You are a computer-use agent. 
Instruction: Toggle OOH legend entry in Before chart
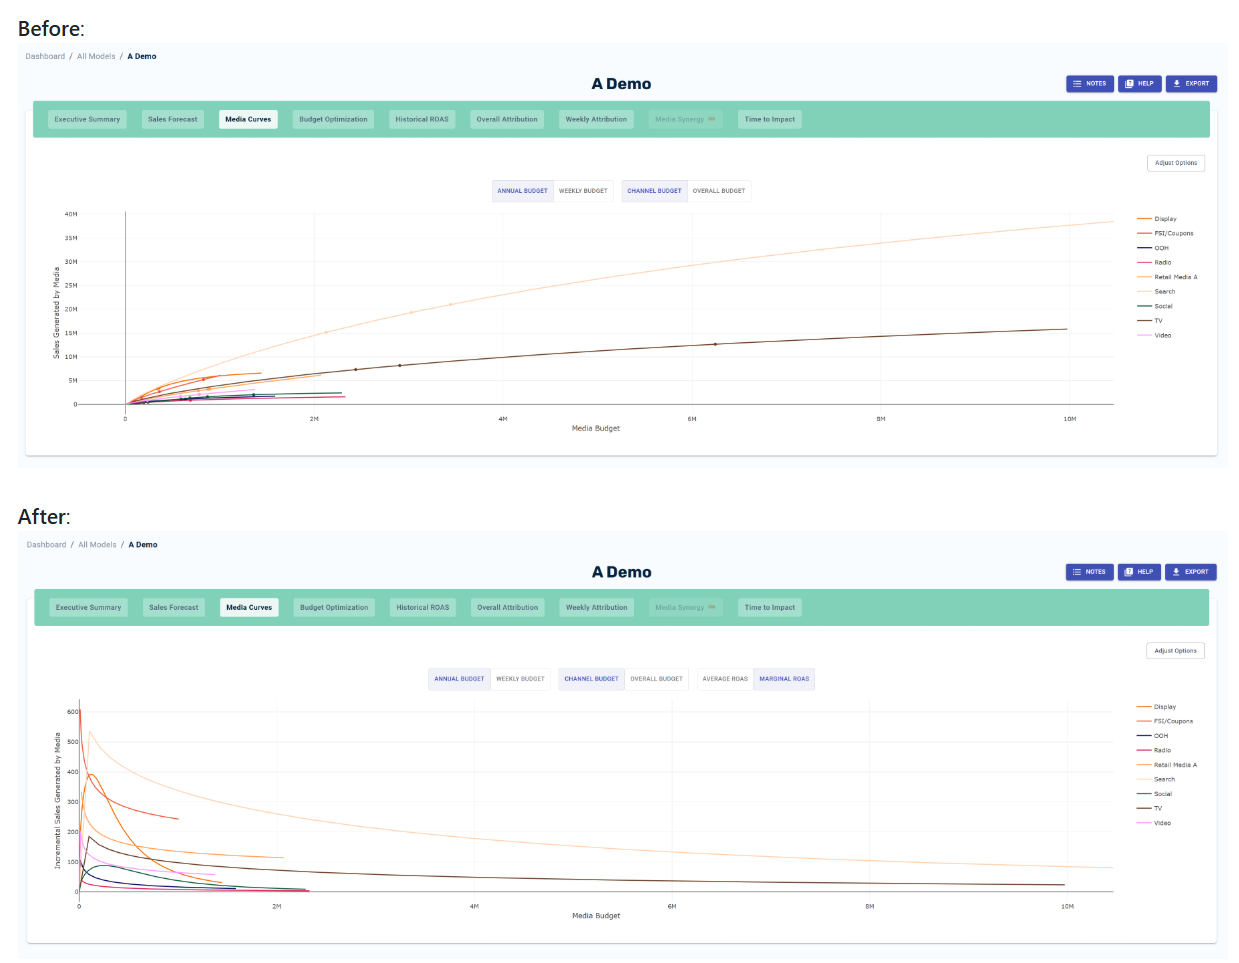(x=1153, y=248)
